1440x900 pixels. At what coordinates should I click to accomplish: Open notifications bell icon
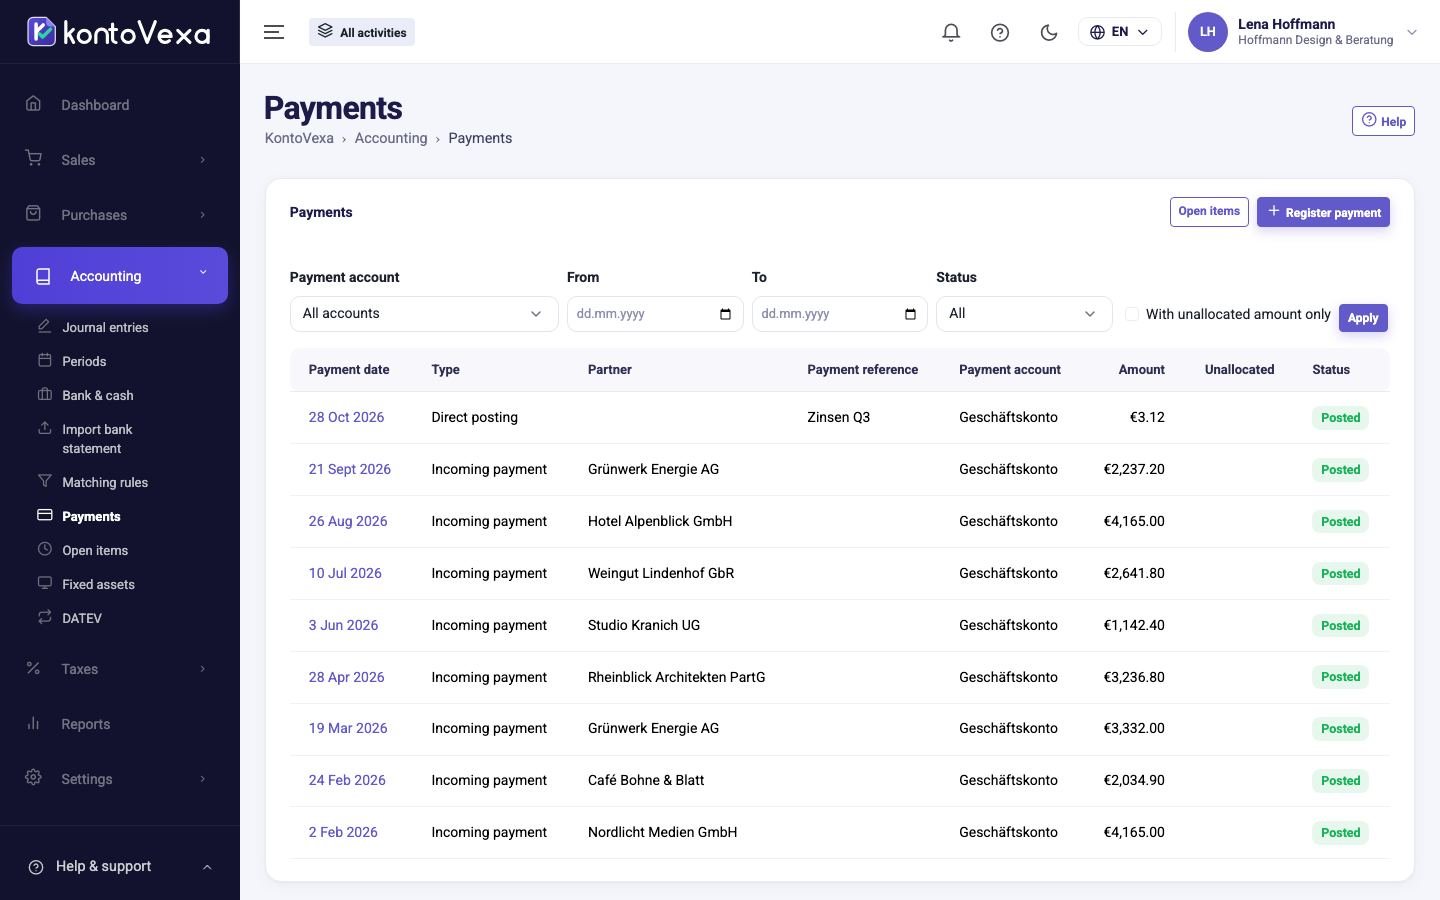tap(951, 32)
